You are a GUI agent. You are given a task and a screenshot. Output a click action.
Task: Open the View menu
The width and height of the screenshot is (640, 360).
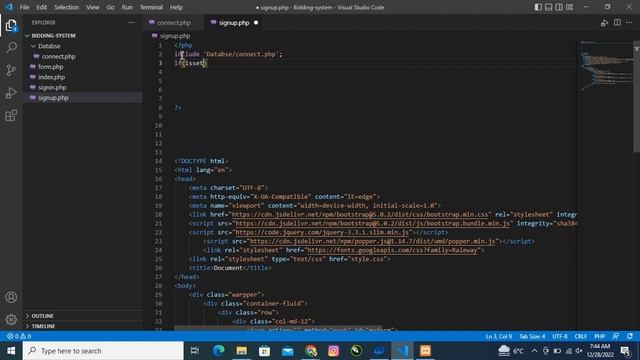pos(93,7)
